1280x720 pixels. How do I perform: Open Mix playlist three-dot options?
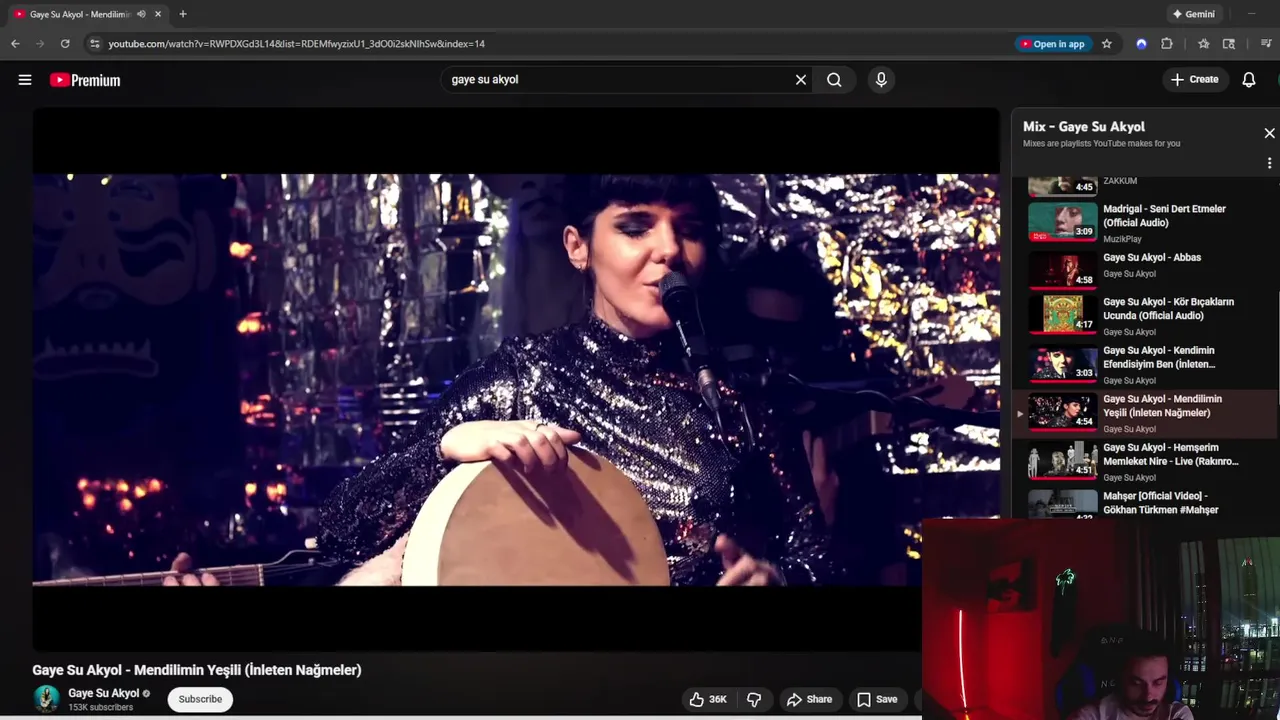tap(1270, 163)
